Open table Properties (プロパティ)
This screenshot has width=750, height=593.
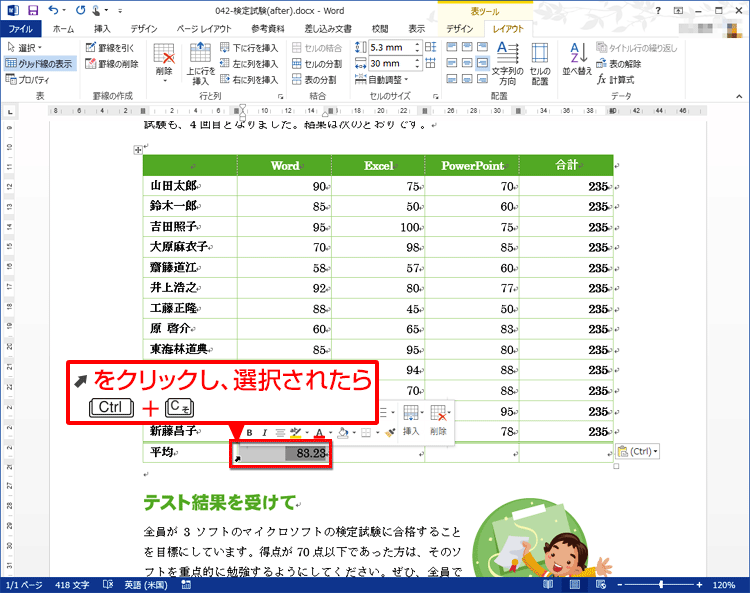click(x=28, y=79)
